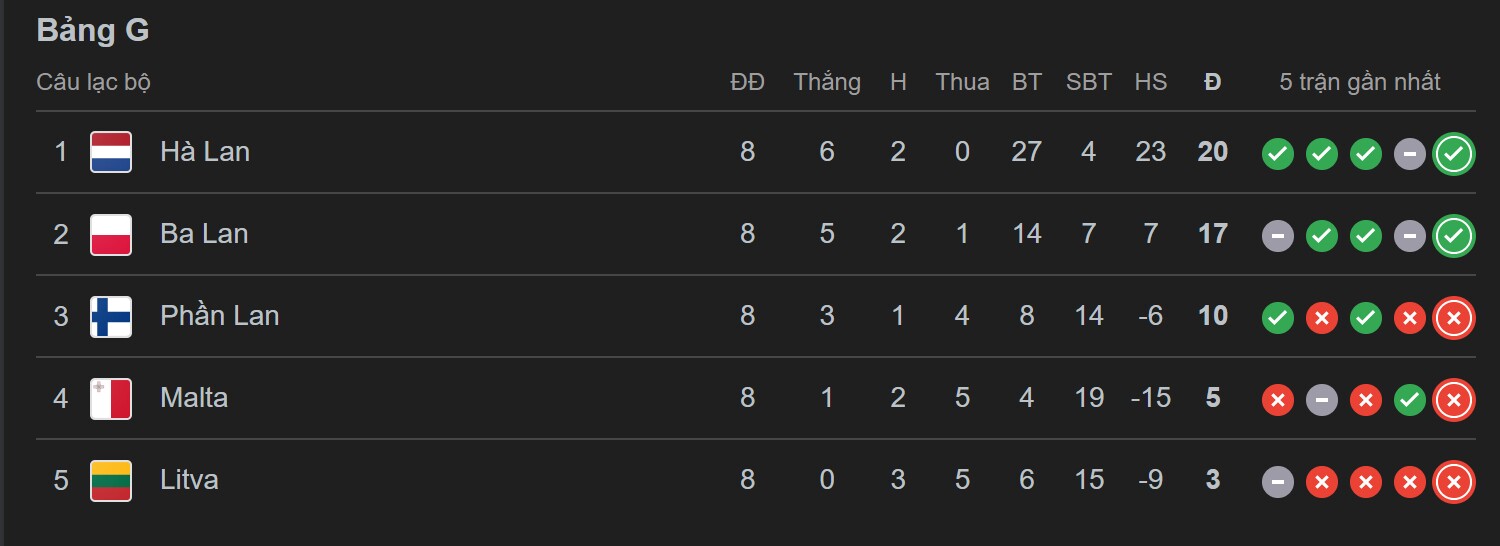Viewport: 1500px width, 546px height.
Task: Select the Phần Lan team name
Action: [x=219, y=316]
